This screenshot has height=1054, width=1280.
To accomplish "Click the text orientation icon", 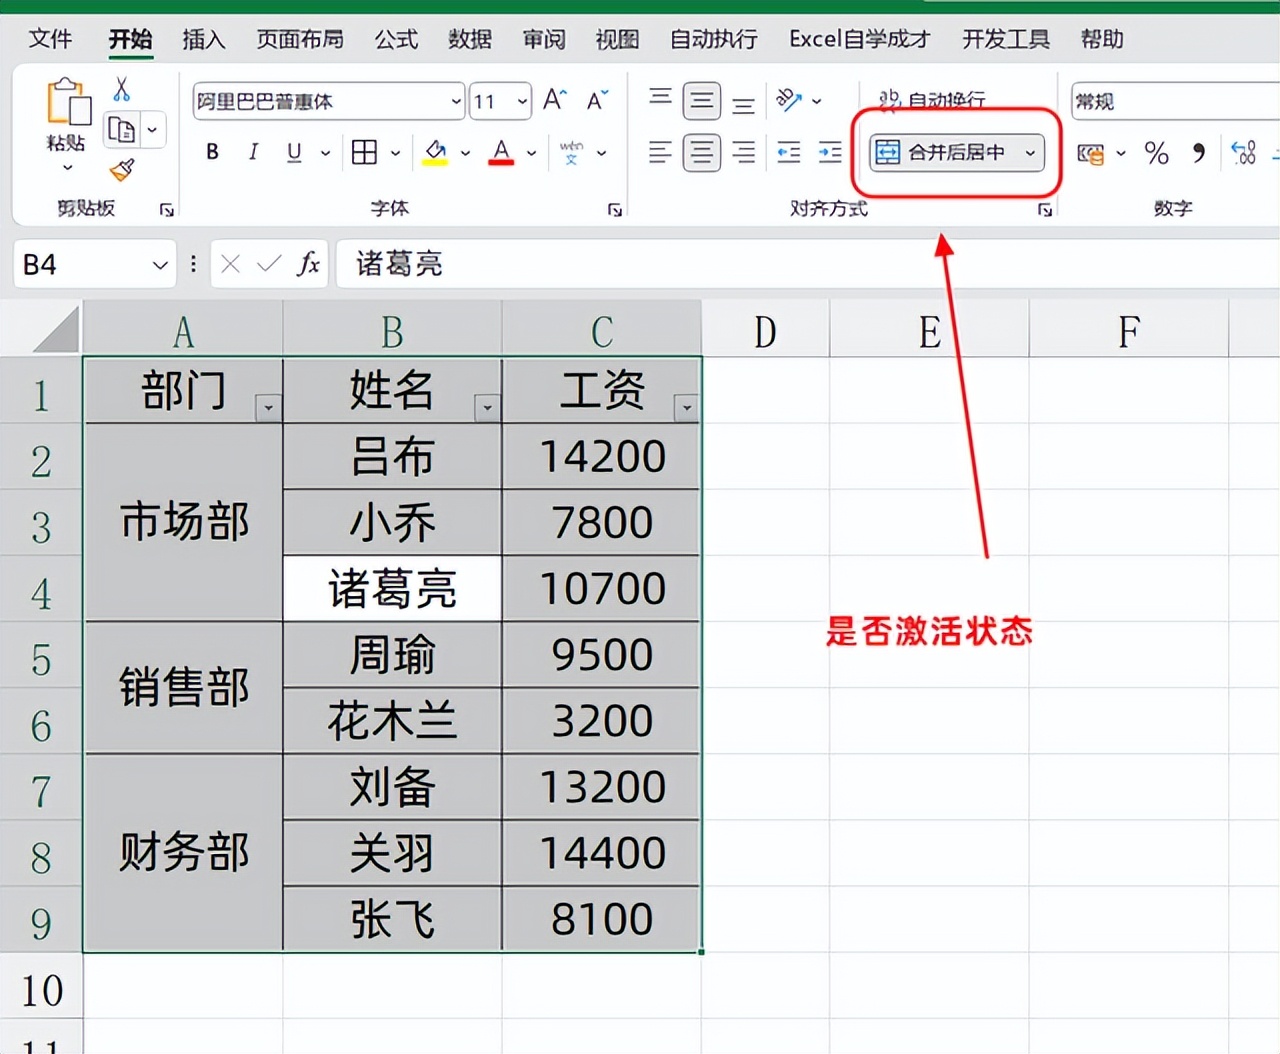I will point(789,100).
